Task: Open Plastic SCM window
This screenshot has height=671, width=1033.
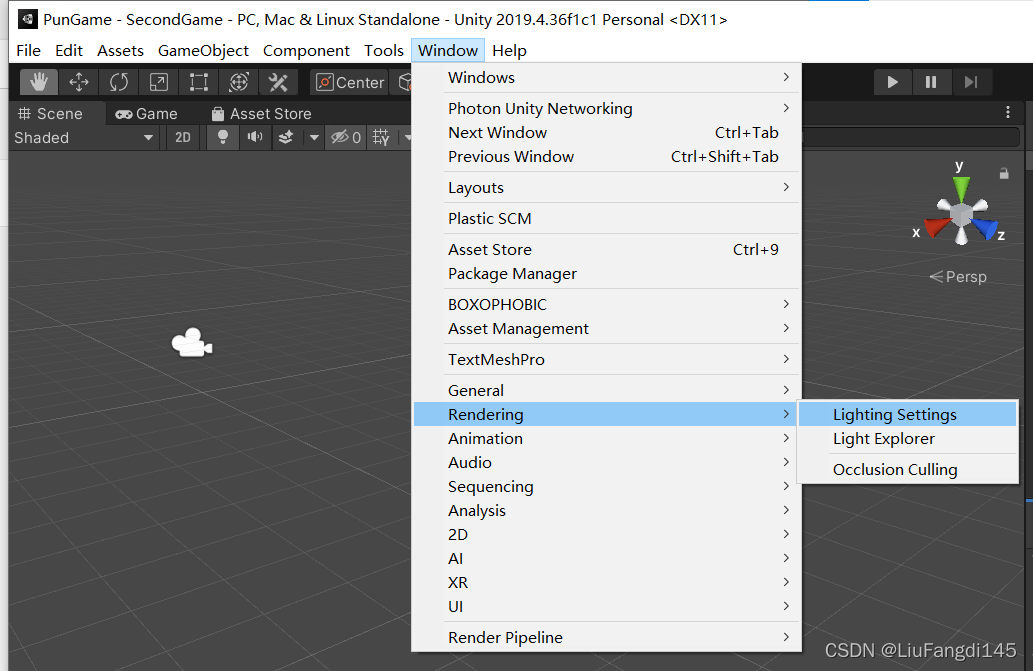Action: pos(607,219)
